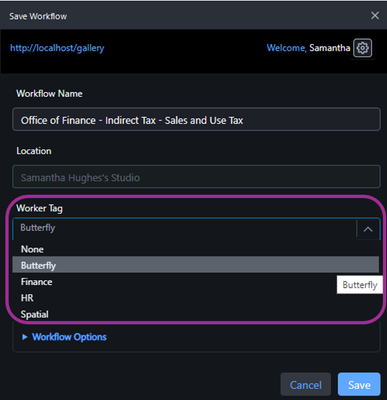Choose the highlighted Butterfly option in the list
The height and width of the screenshot is (400, 387).
pyautogui.click(x=196, y=265)
